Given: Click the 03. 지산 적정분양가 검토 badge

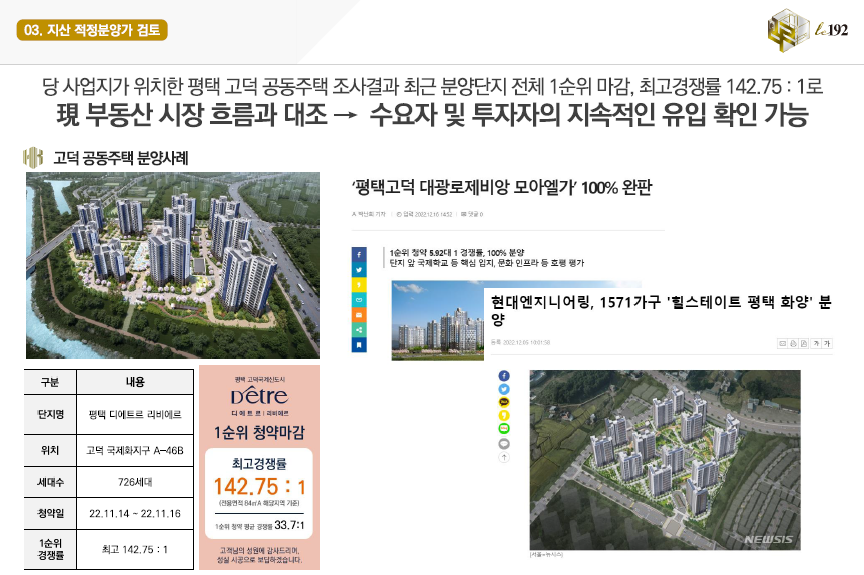Looking at the screenshot, I should click(x=92, y=30).
